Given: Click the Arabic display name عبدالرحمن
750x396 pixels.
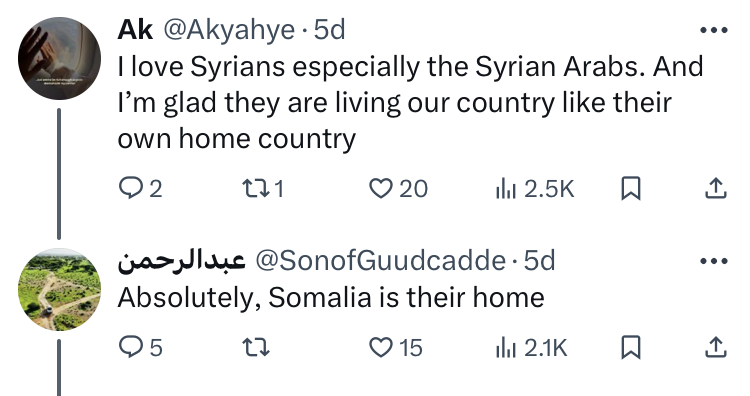Looking at the screenshot, I should (182, 261).
